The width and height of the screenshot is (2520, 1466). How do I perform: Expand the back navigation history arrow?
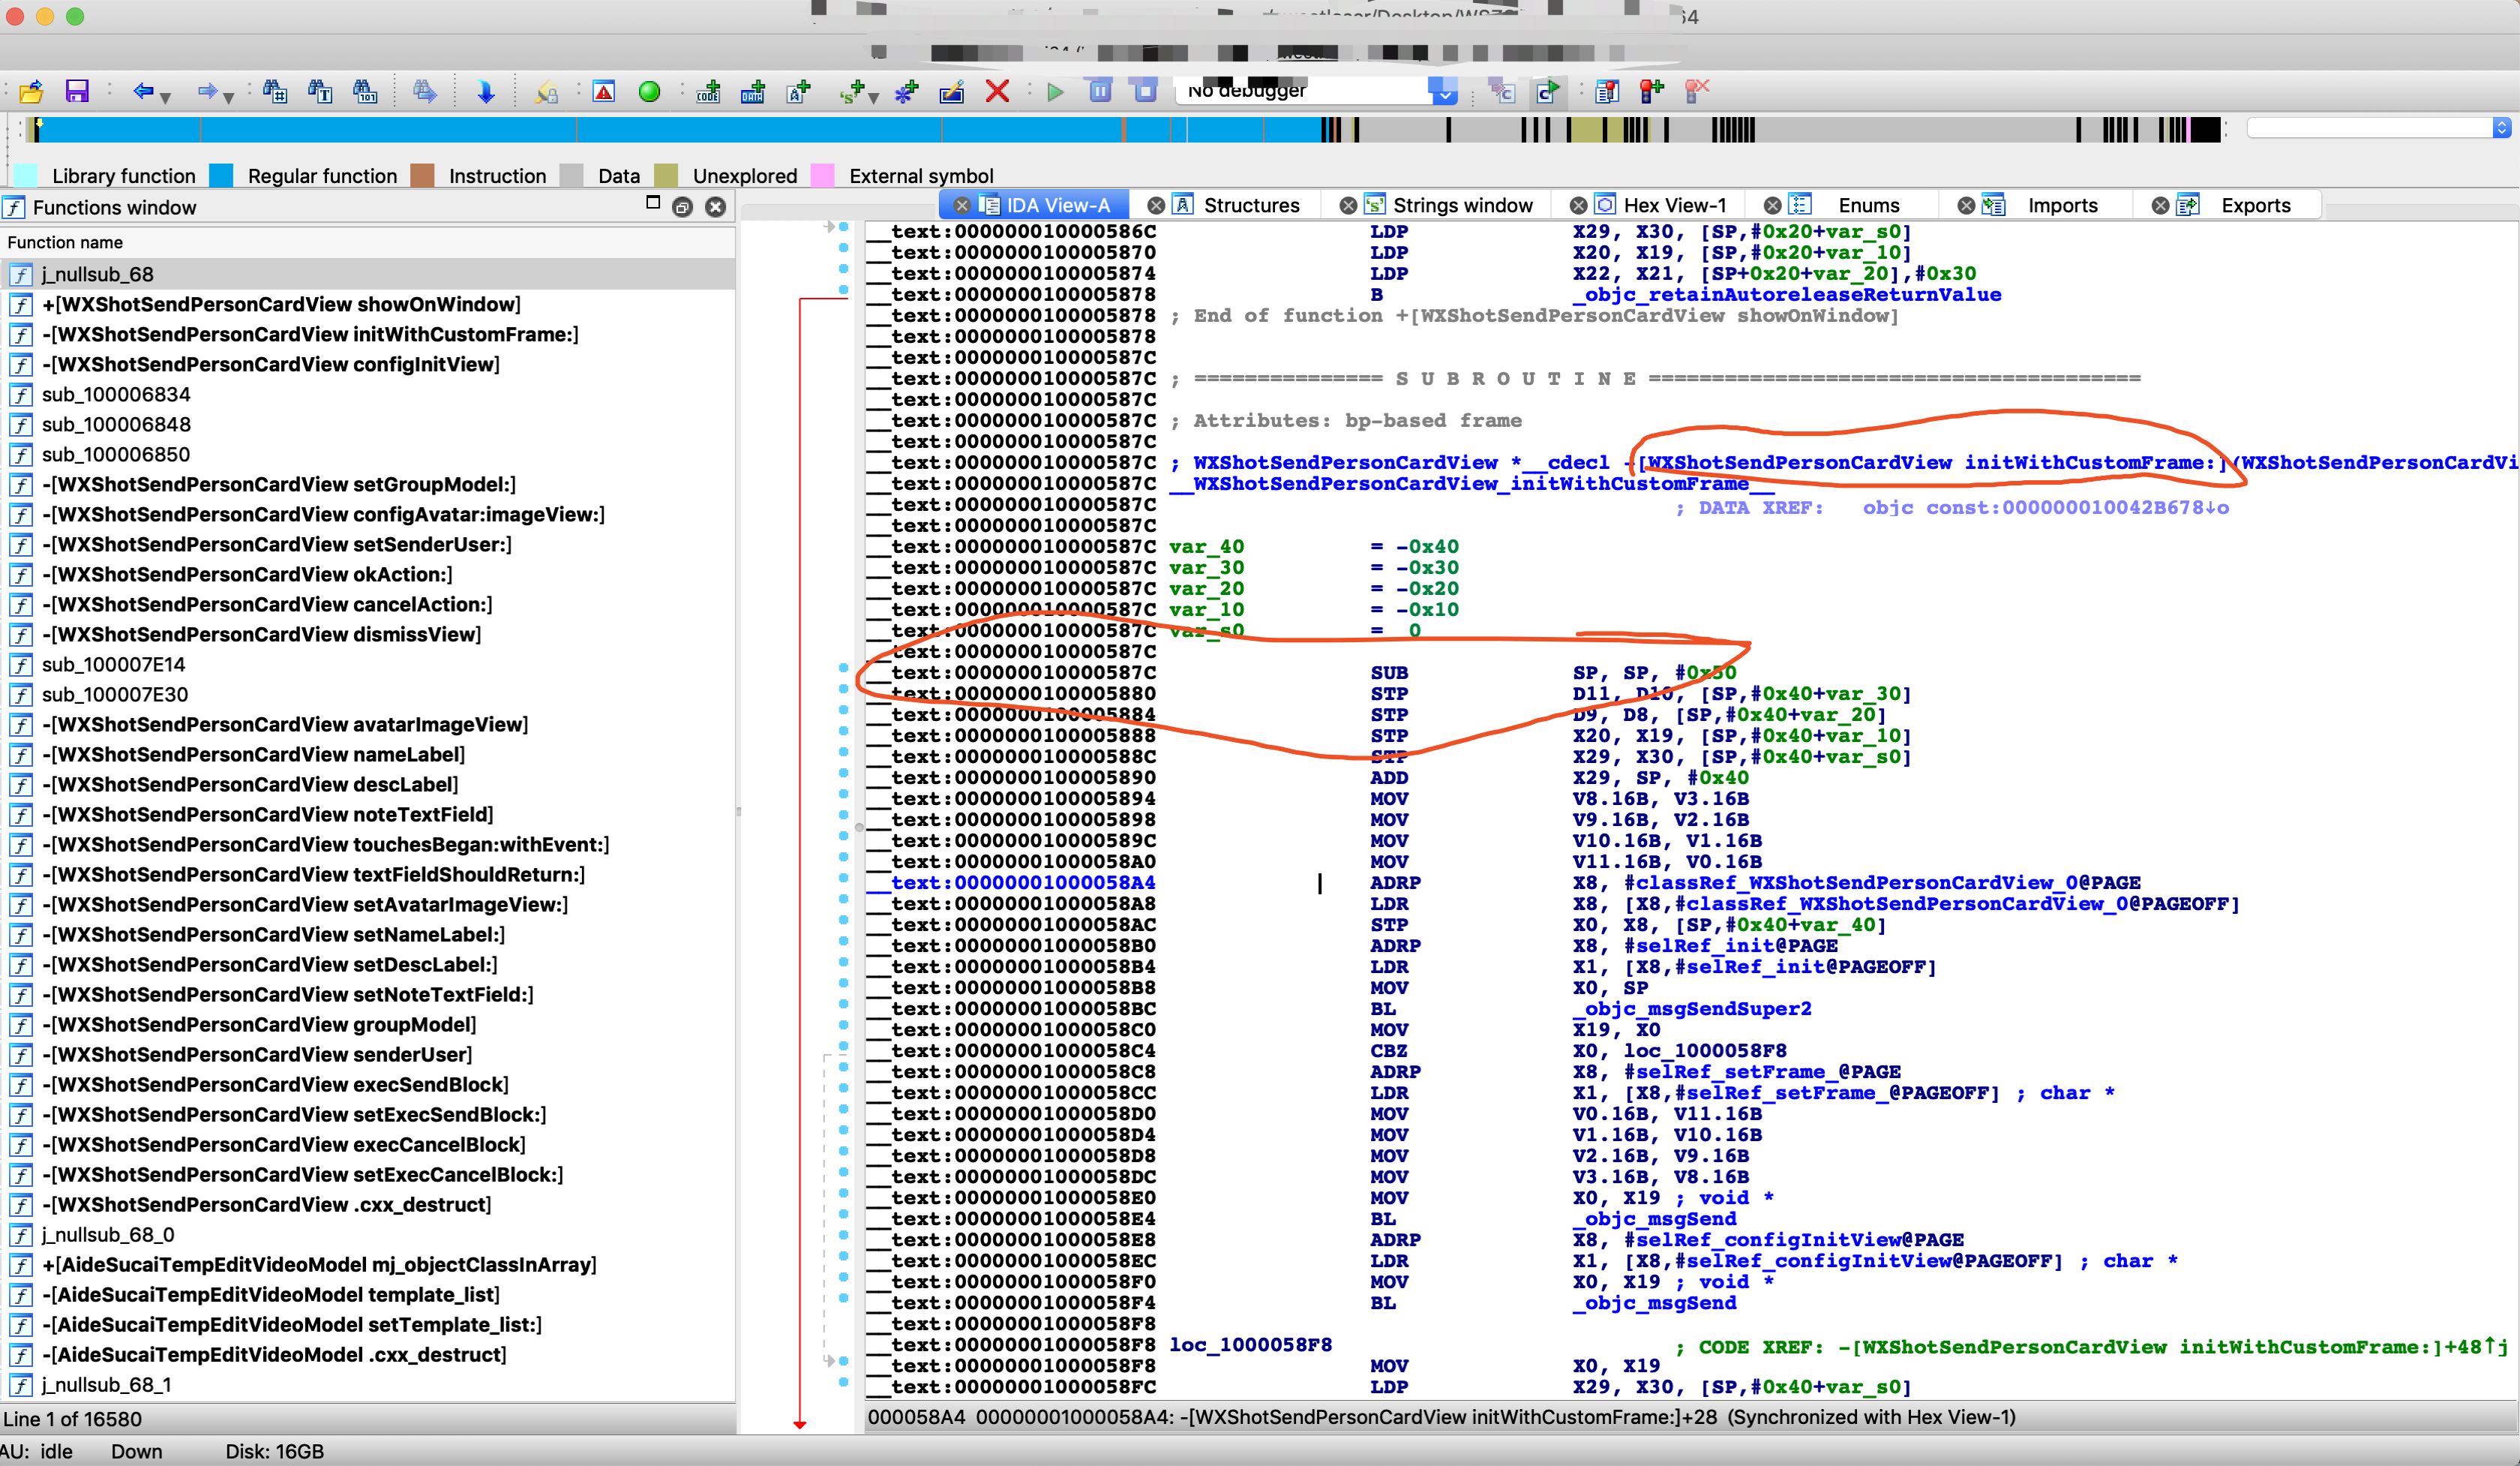[x=165, y=97]
